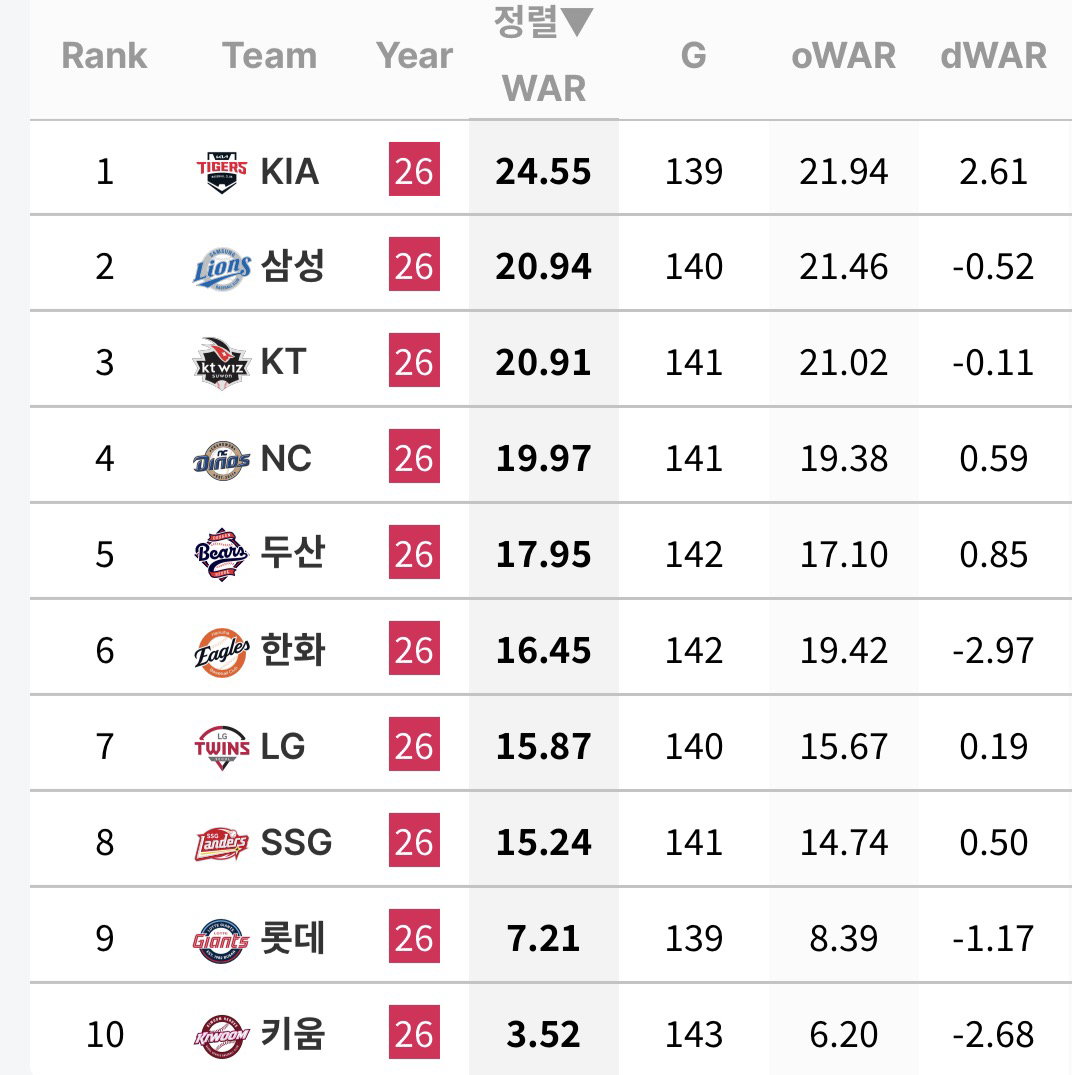Click the Rank column header
Screen dimensions: 1072x1075
click(x=104, y=56)
